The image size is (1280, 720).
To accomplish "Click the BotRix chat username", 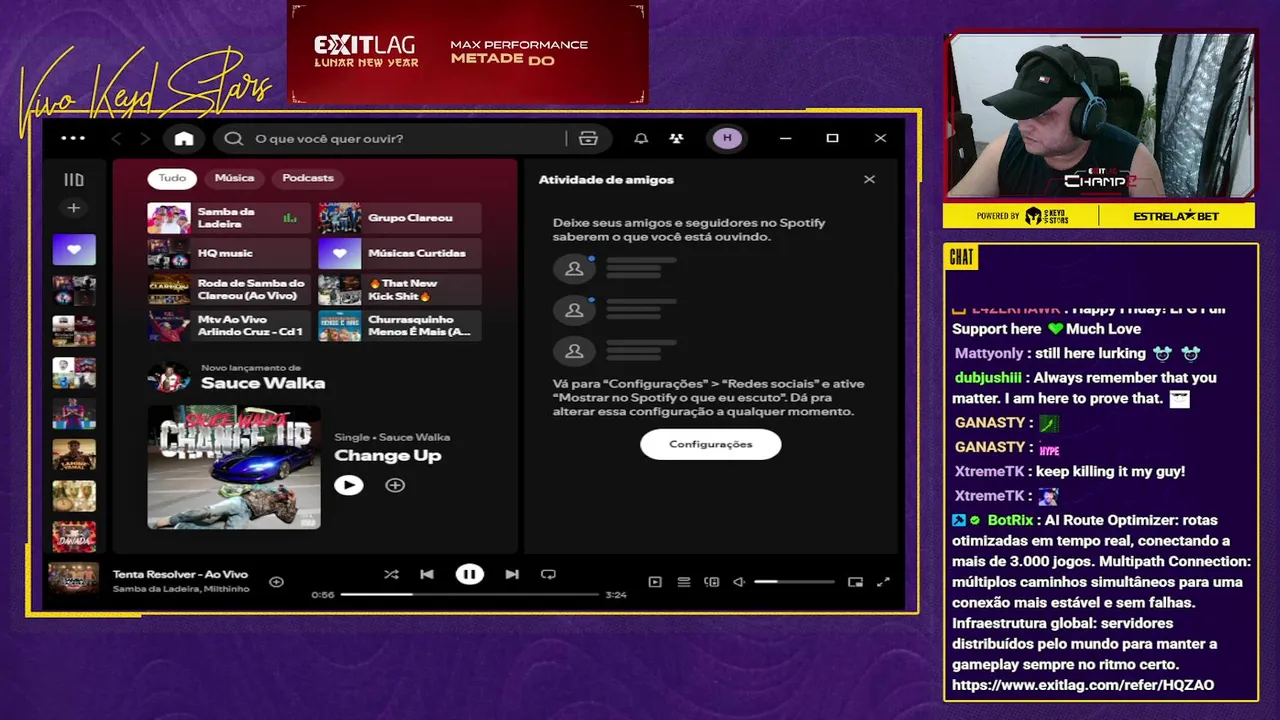I will [1010, 520].
